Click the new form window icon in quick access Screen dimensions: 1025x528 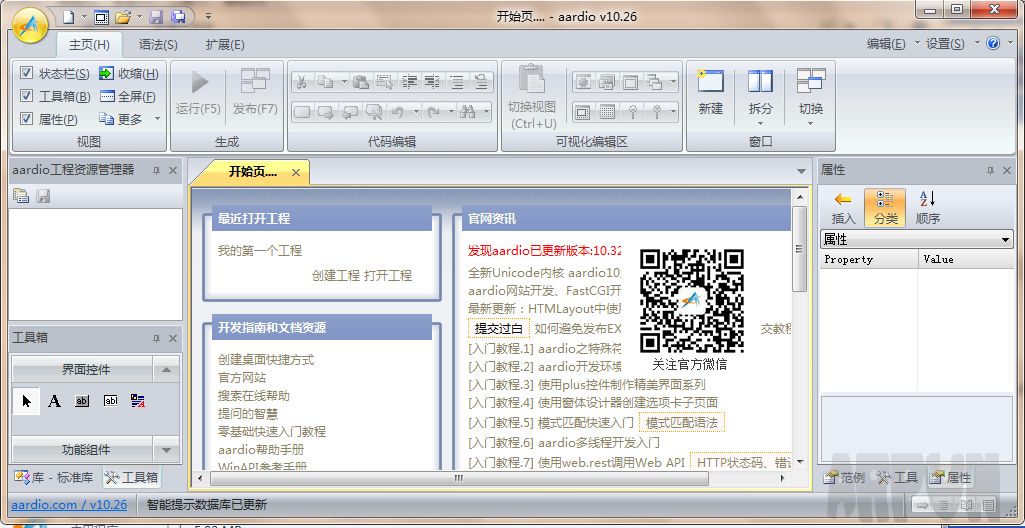click(101, 17)
